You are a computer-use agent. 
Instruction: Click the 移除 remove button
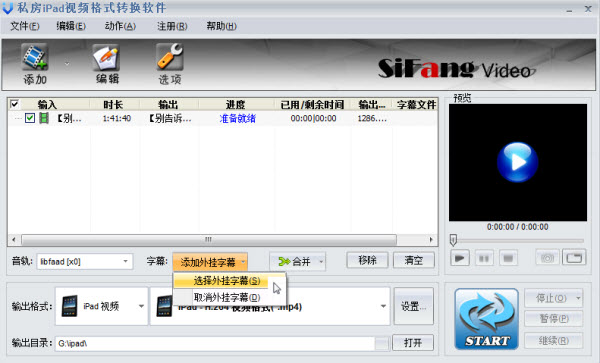pyautogui.click(x=367, y=260)
